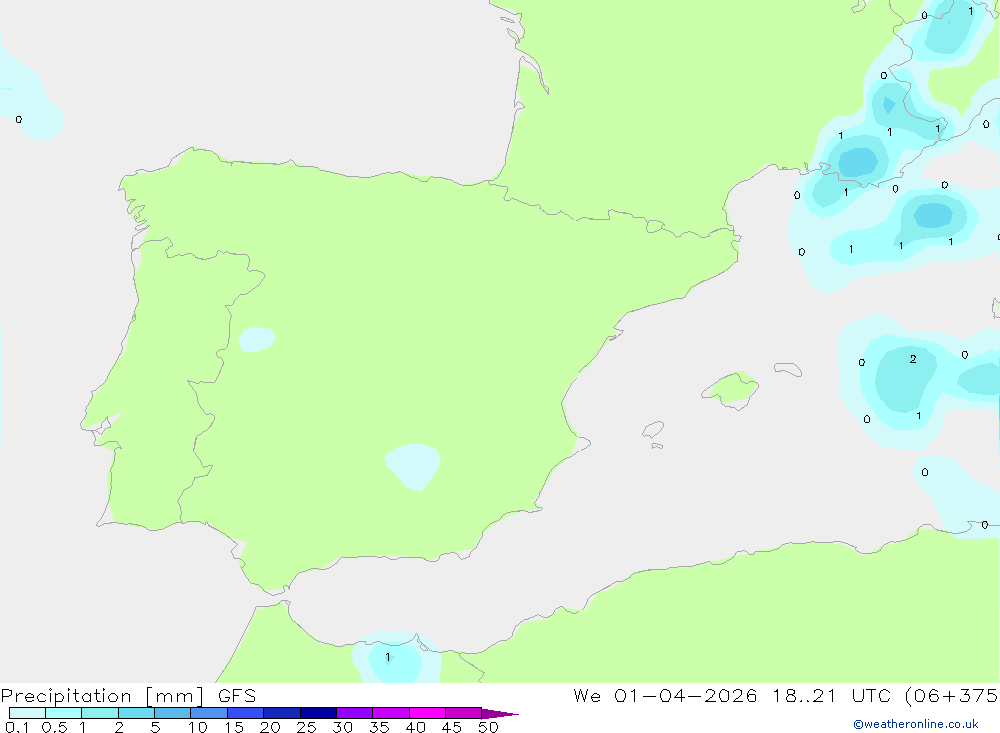The image size is (1000, 733).
Task: Click the legend label "20"
Action: [x=270, y=727]
